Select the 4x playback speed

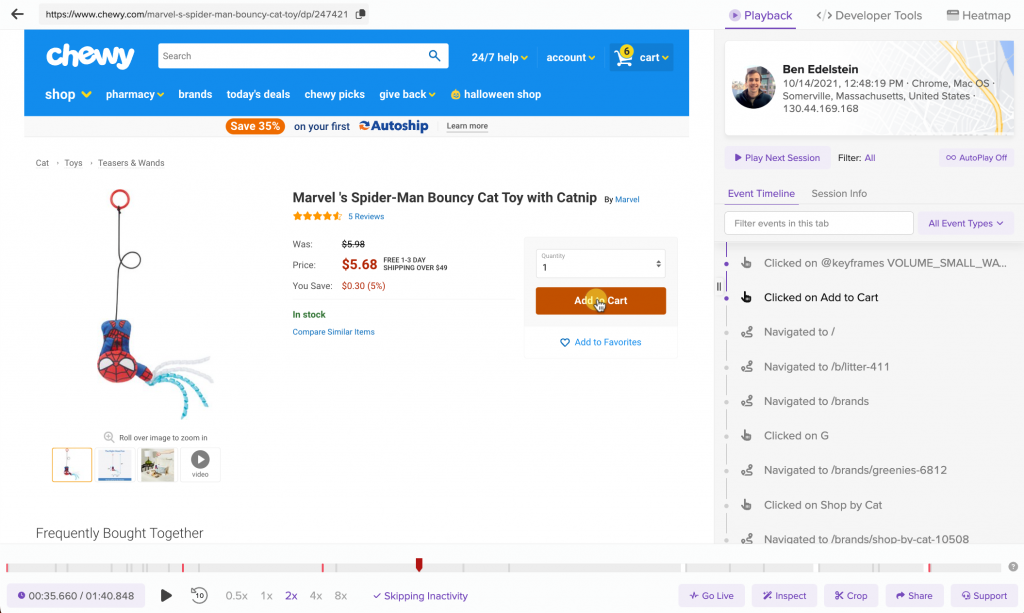pos(316,596)
